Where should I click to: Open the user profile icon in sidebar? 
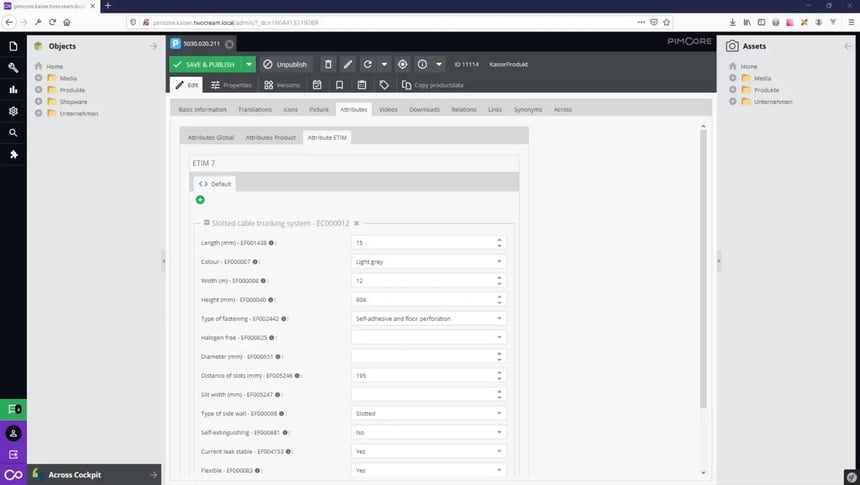13,433
